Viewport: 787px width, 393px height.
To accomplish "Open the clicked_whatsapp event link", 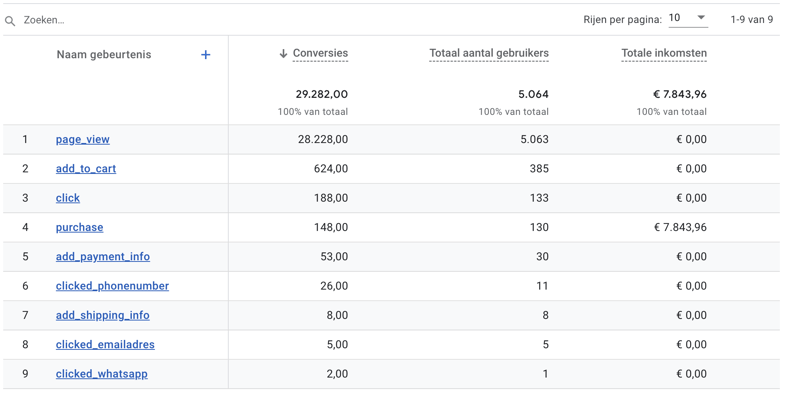I will click(101, 374).
